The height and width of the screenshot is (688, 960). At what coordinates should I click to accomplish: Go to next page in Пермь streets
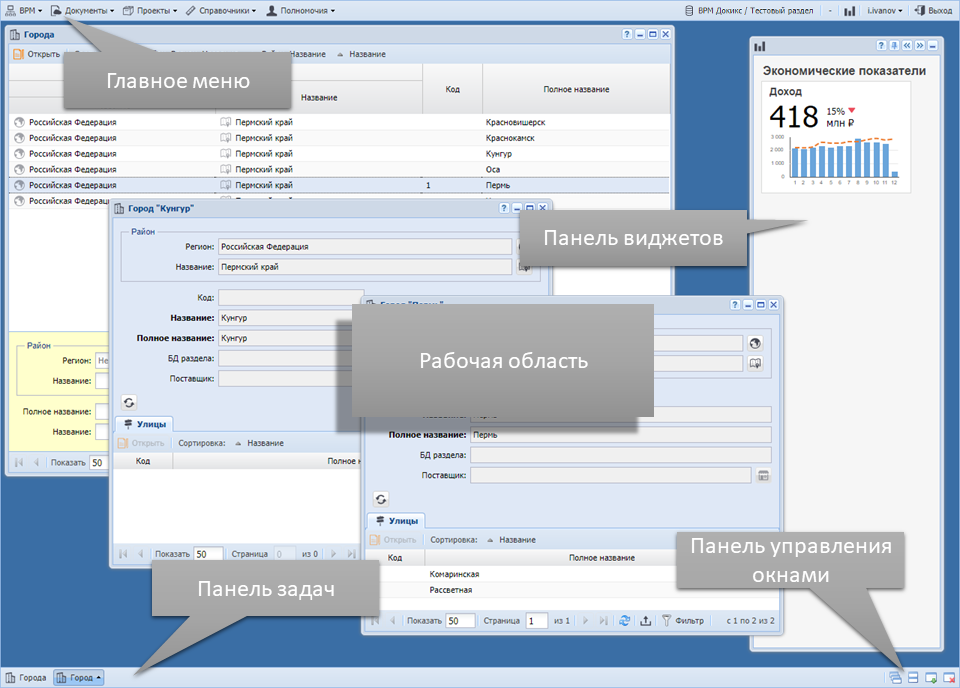[586, 621]
